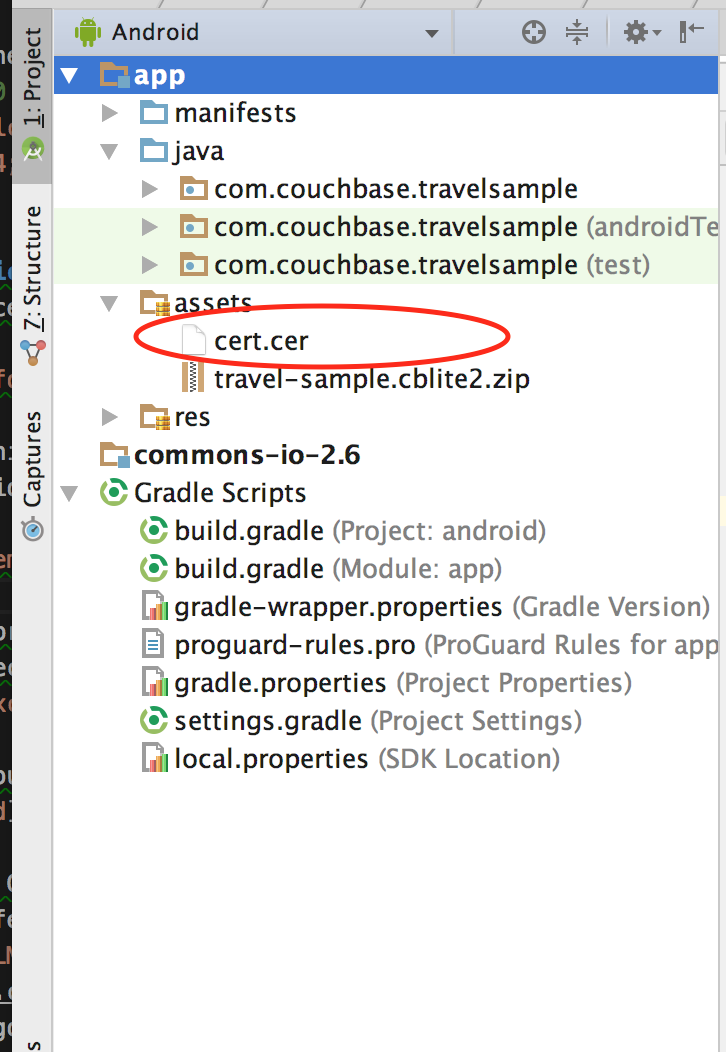Expand the com.couchbase.travelsample (androidTest) package
Screen dimensions: 726x1052
click(150, 227)
